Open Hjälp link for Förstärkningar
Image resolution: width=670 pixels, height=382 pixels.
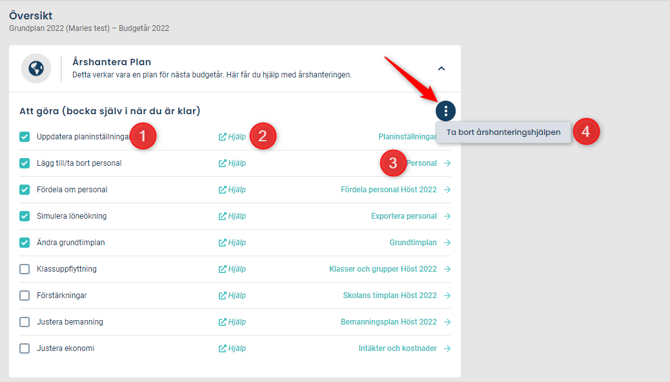[232, 296]
